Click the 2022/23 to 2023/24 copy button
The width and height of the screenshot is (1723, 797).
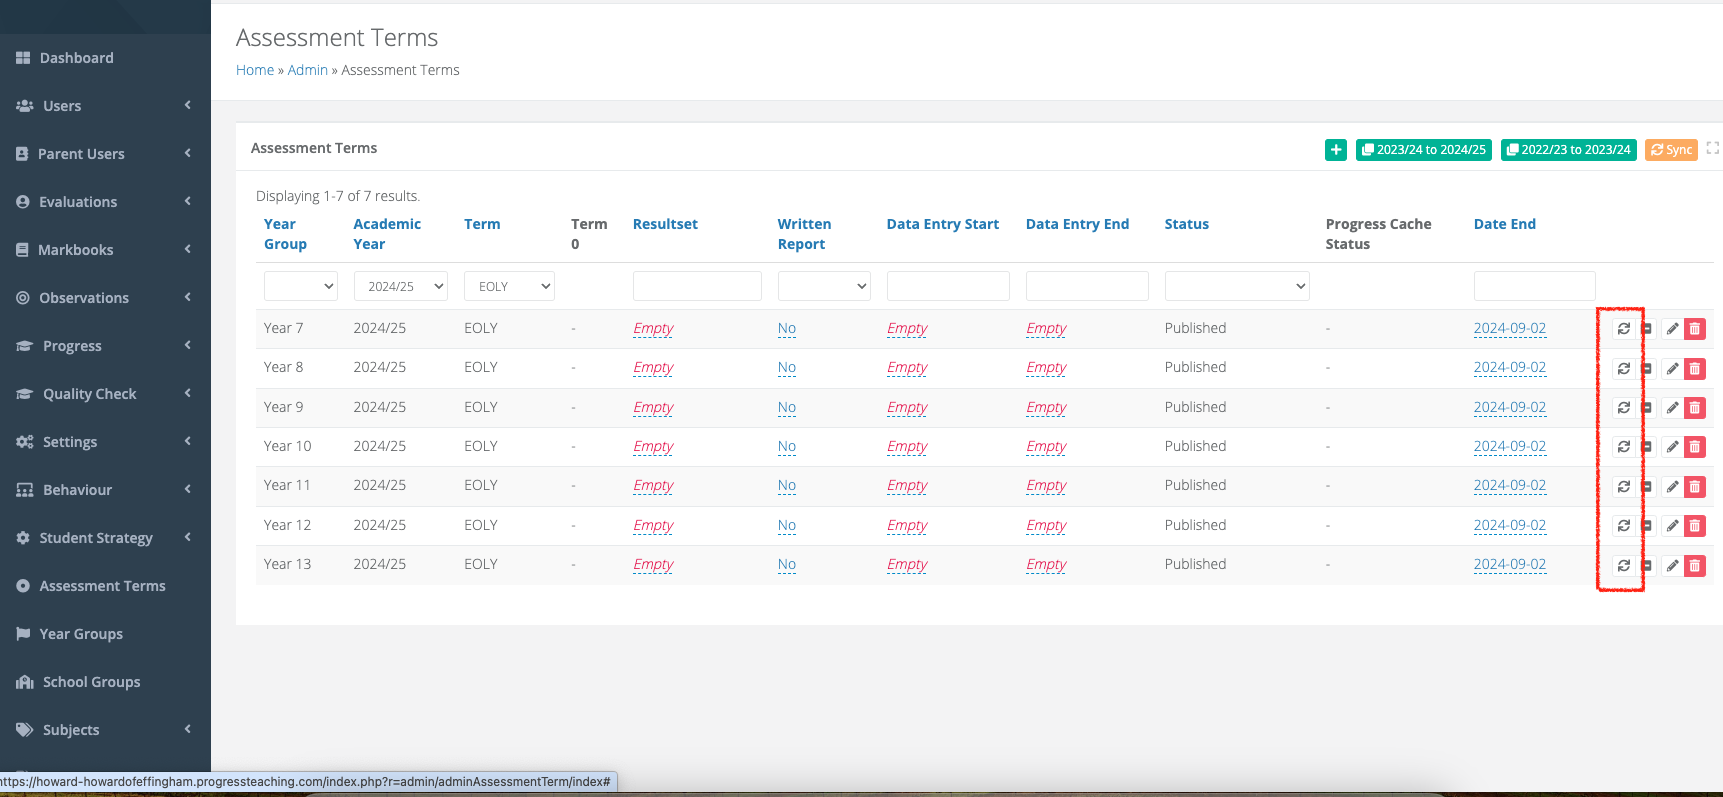[1569, 150]
